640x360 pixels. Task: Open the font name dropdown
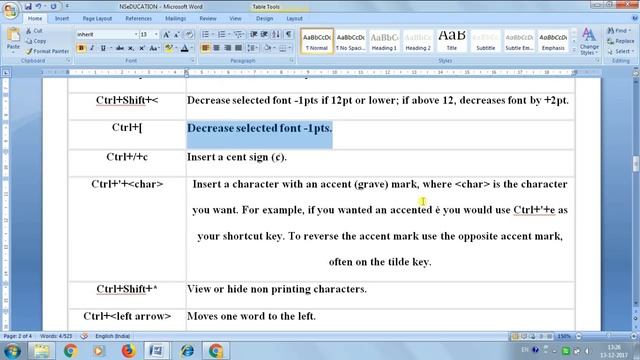click(136, 35)
